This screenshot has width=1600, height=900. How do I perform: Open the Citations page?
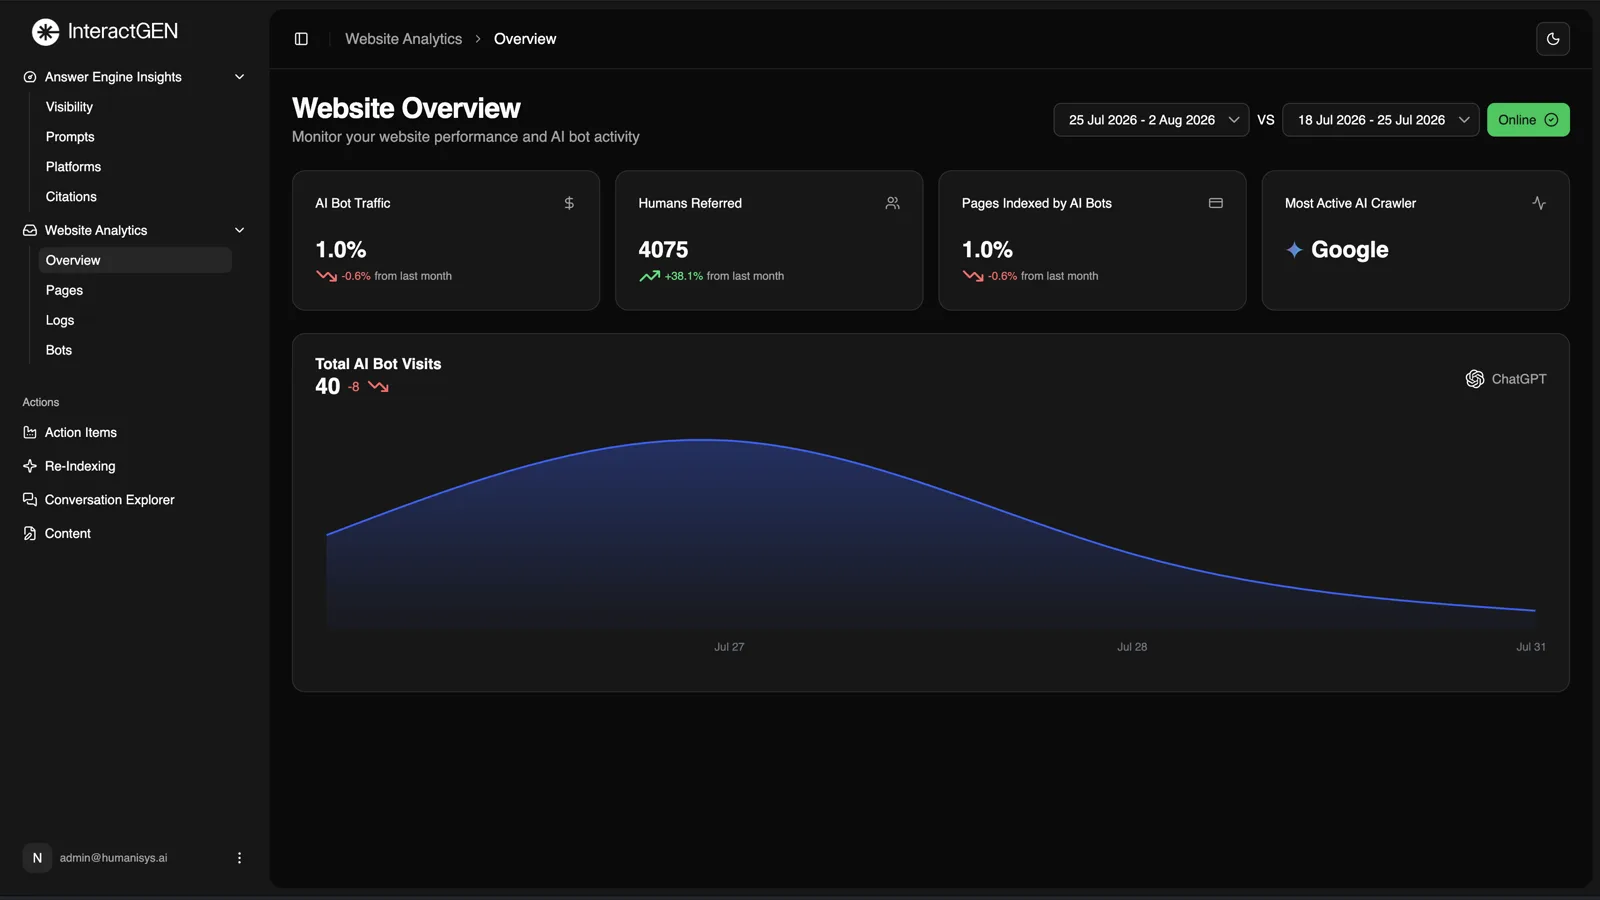[71, 197]
